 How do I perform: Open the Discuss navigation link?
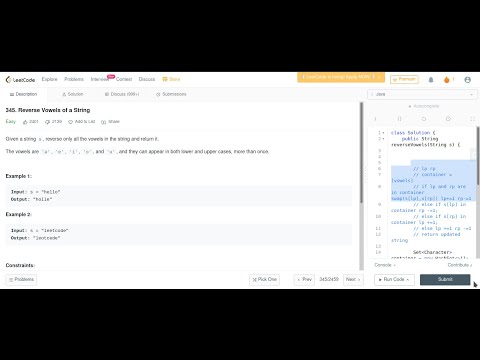(x=147, y=79)
